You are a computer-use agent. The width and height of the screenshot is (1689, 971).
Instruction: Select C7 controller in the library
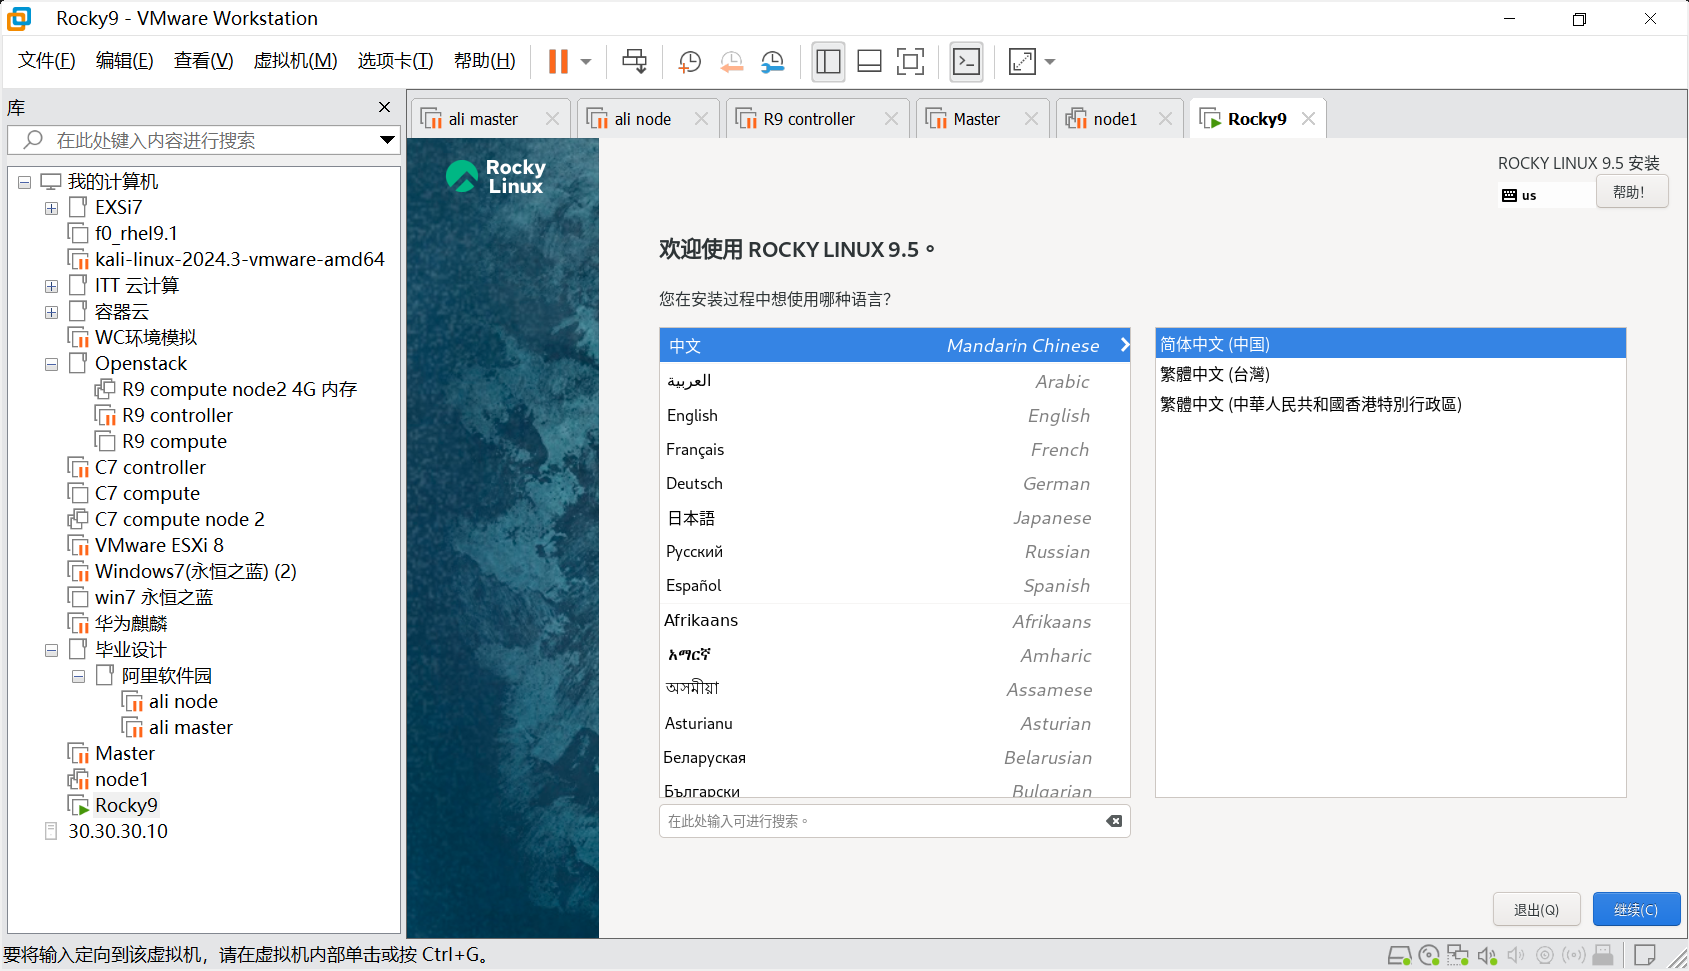tap(150, 467)
